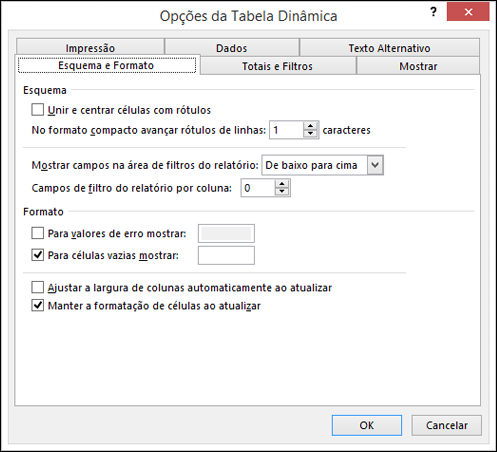The height and width of the screenshot is (452, 497).
Task: Uncheck Manter a formatação de células
Action: click(37, 305)
